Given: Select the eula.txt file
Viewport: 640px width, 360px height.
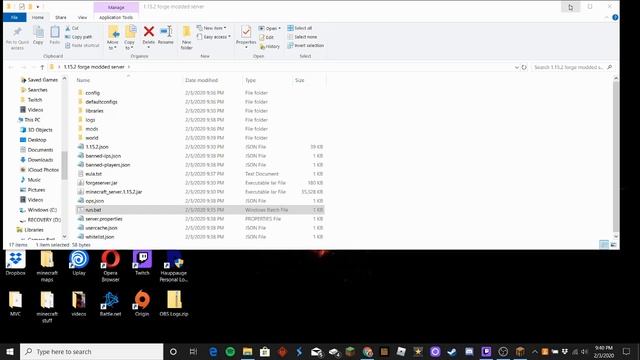Looking at the screenshot, I should (x=93, y=173).
